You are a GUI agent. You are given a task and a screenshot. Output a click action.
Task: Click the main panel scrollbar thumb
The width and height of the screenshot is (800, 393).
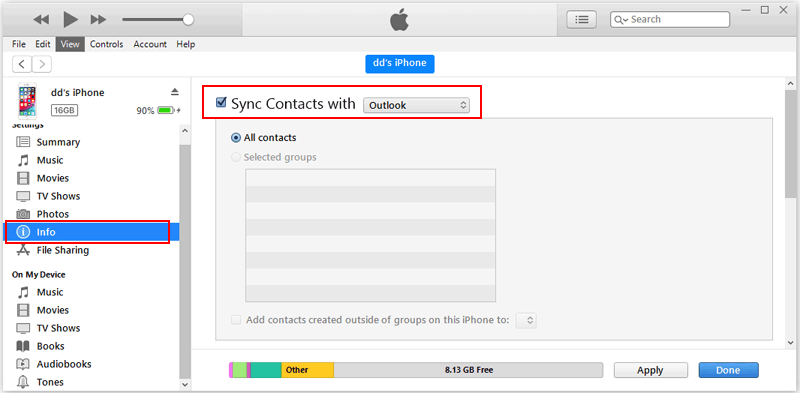tap(791, 143)
